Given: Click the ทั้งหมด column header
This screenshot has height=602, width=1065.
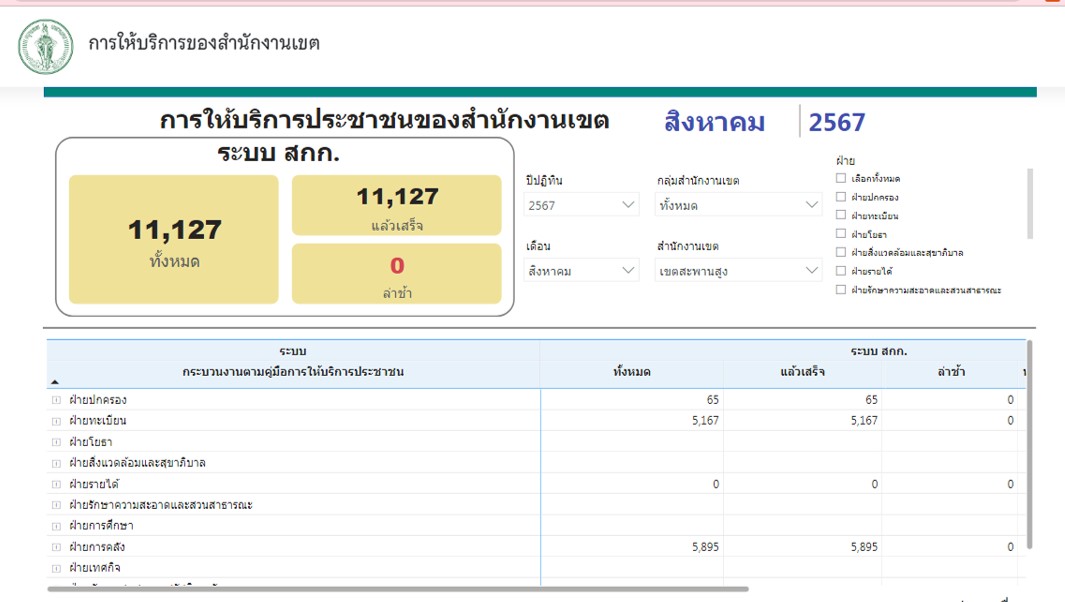Looking at the screenshot, I should [631, 372].
